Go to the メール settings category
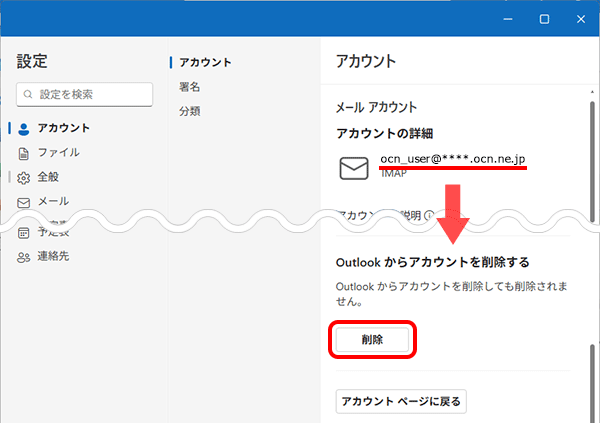This screenshot has width=600, height=423. [53, 201]
